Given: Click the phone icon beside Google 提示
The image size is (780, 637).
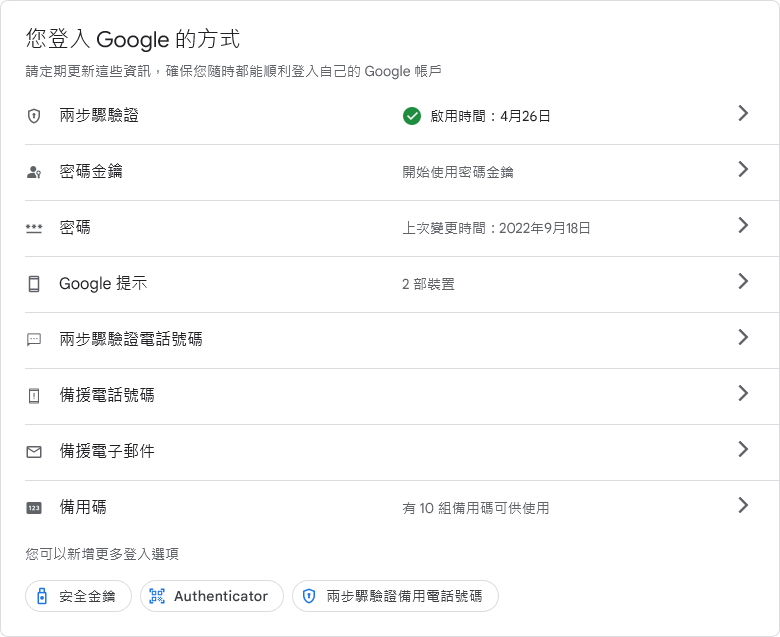Looking at the screenshot, I should pos(34,284).
